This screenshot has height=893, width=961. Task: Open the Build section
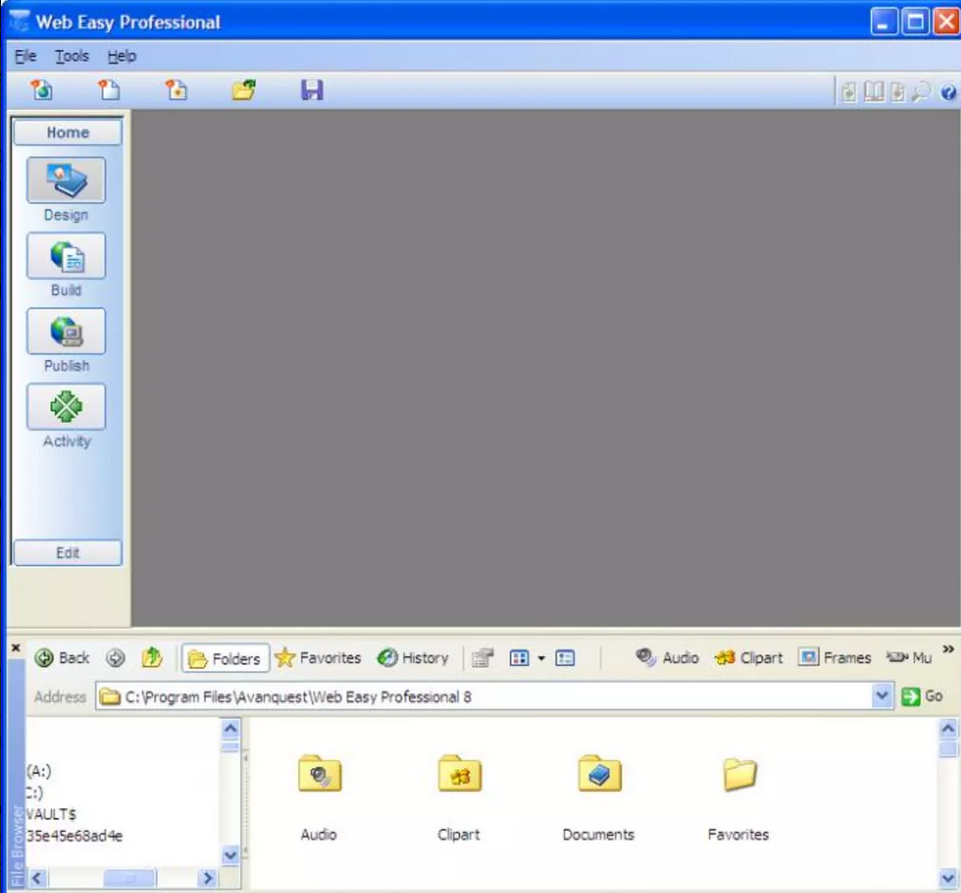(x=66, y=256)
